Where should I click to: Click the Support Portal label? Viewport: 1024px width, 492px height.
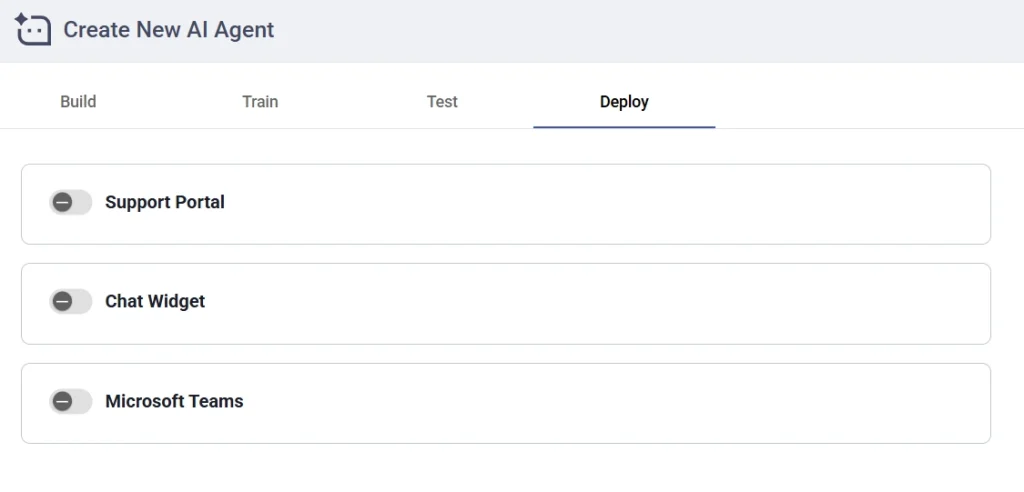[165, 203]
